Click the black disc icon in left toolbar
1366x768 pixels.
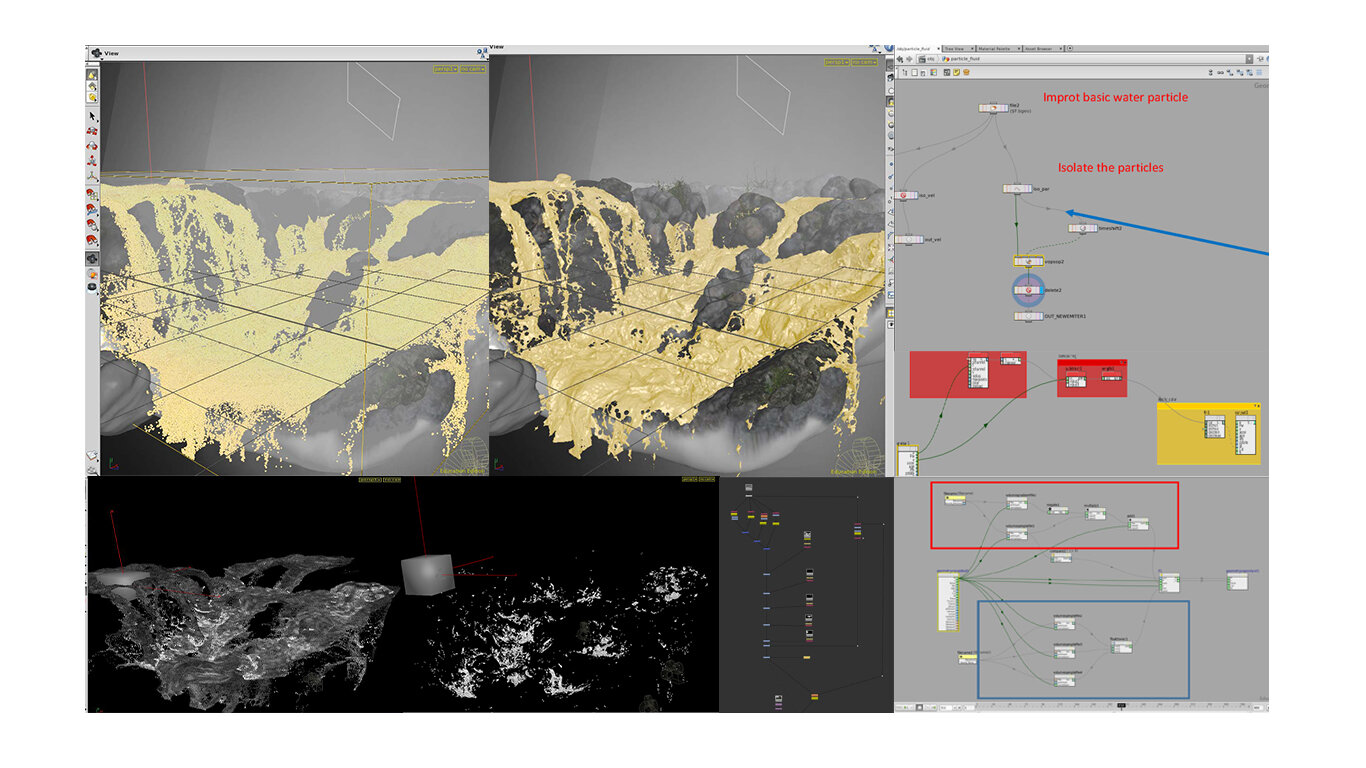pos(92,288)
